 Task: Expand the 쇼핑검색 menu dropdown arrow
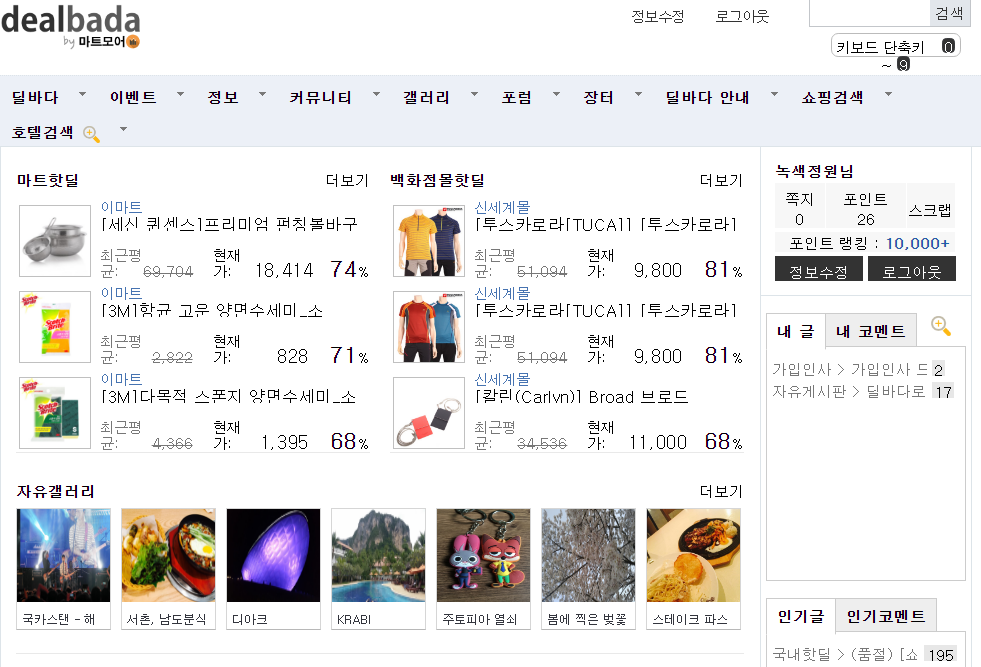(x=887, y=95)
